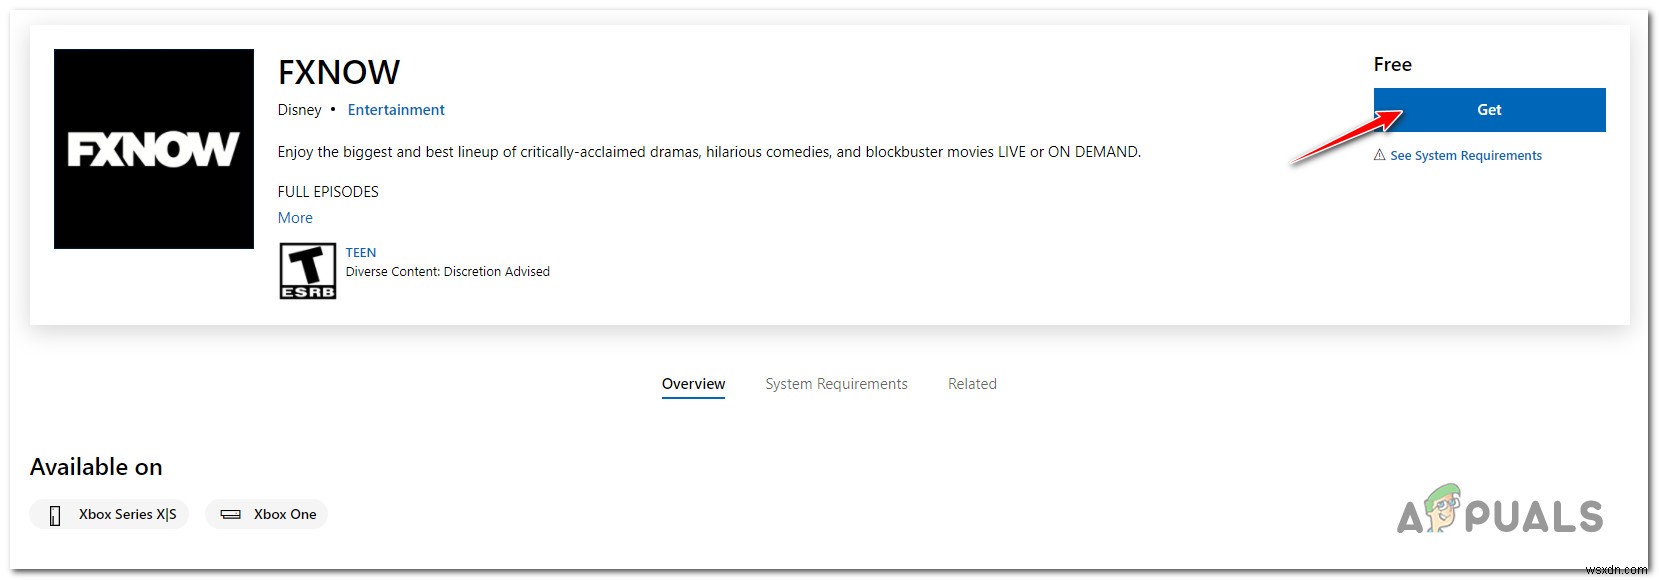Open See System Requirements link
1659x580 pixels.
click(x=1466, y=155)
